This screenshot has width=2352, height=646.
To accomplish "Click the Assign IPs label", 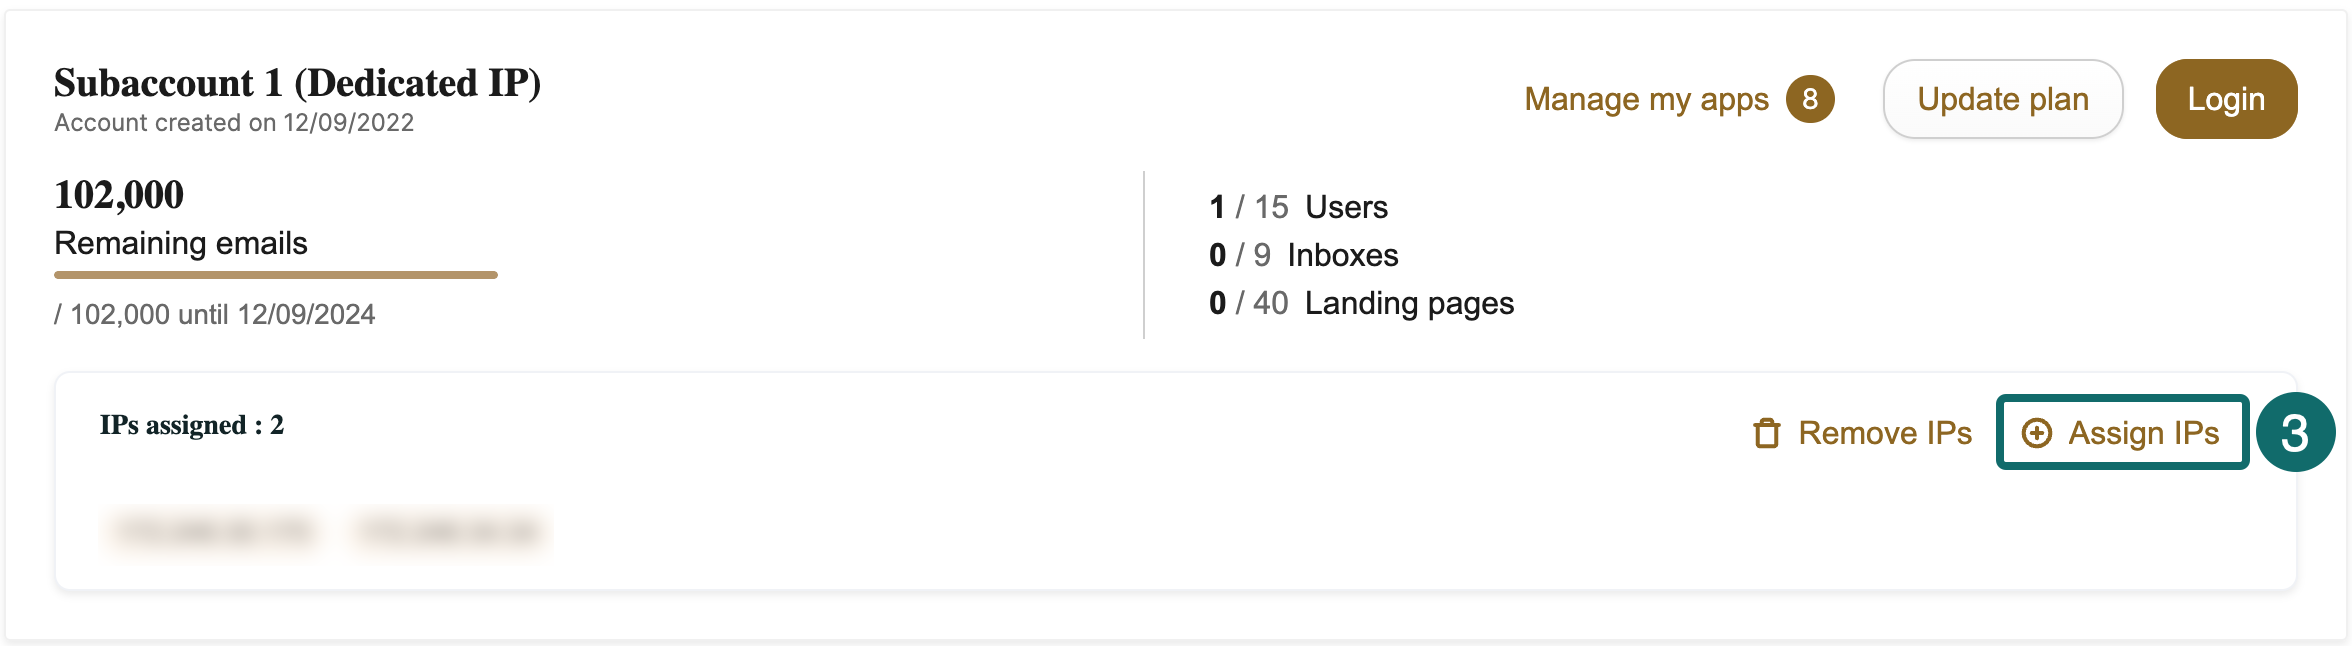I will [2143, 433].
